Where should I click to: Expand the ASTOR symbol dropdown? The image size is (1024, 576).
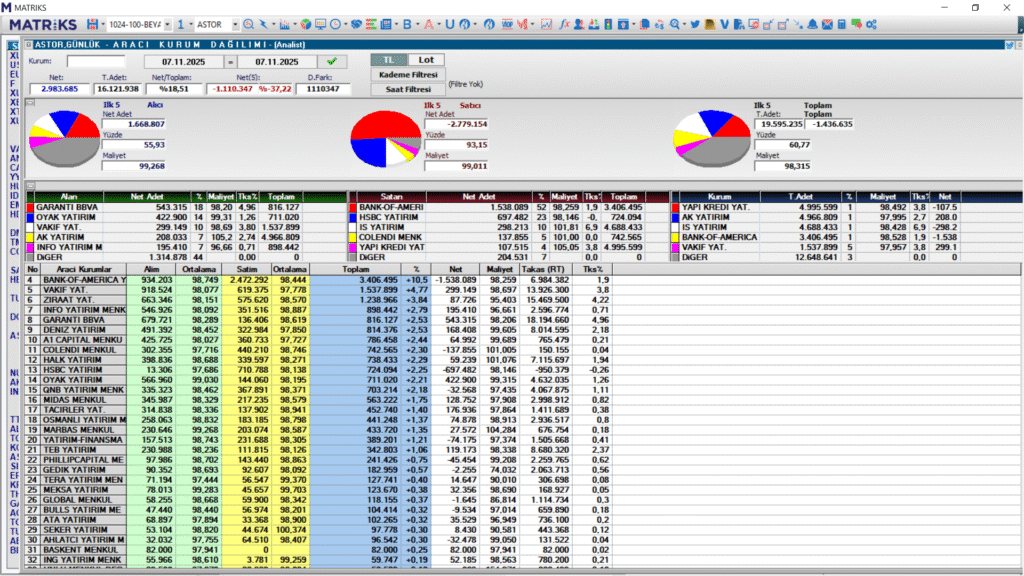coord(233,23)
